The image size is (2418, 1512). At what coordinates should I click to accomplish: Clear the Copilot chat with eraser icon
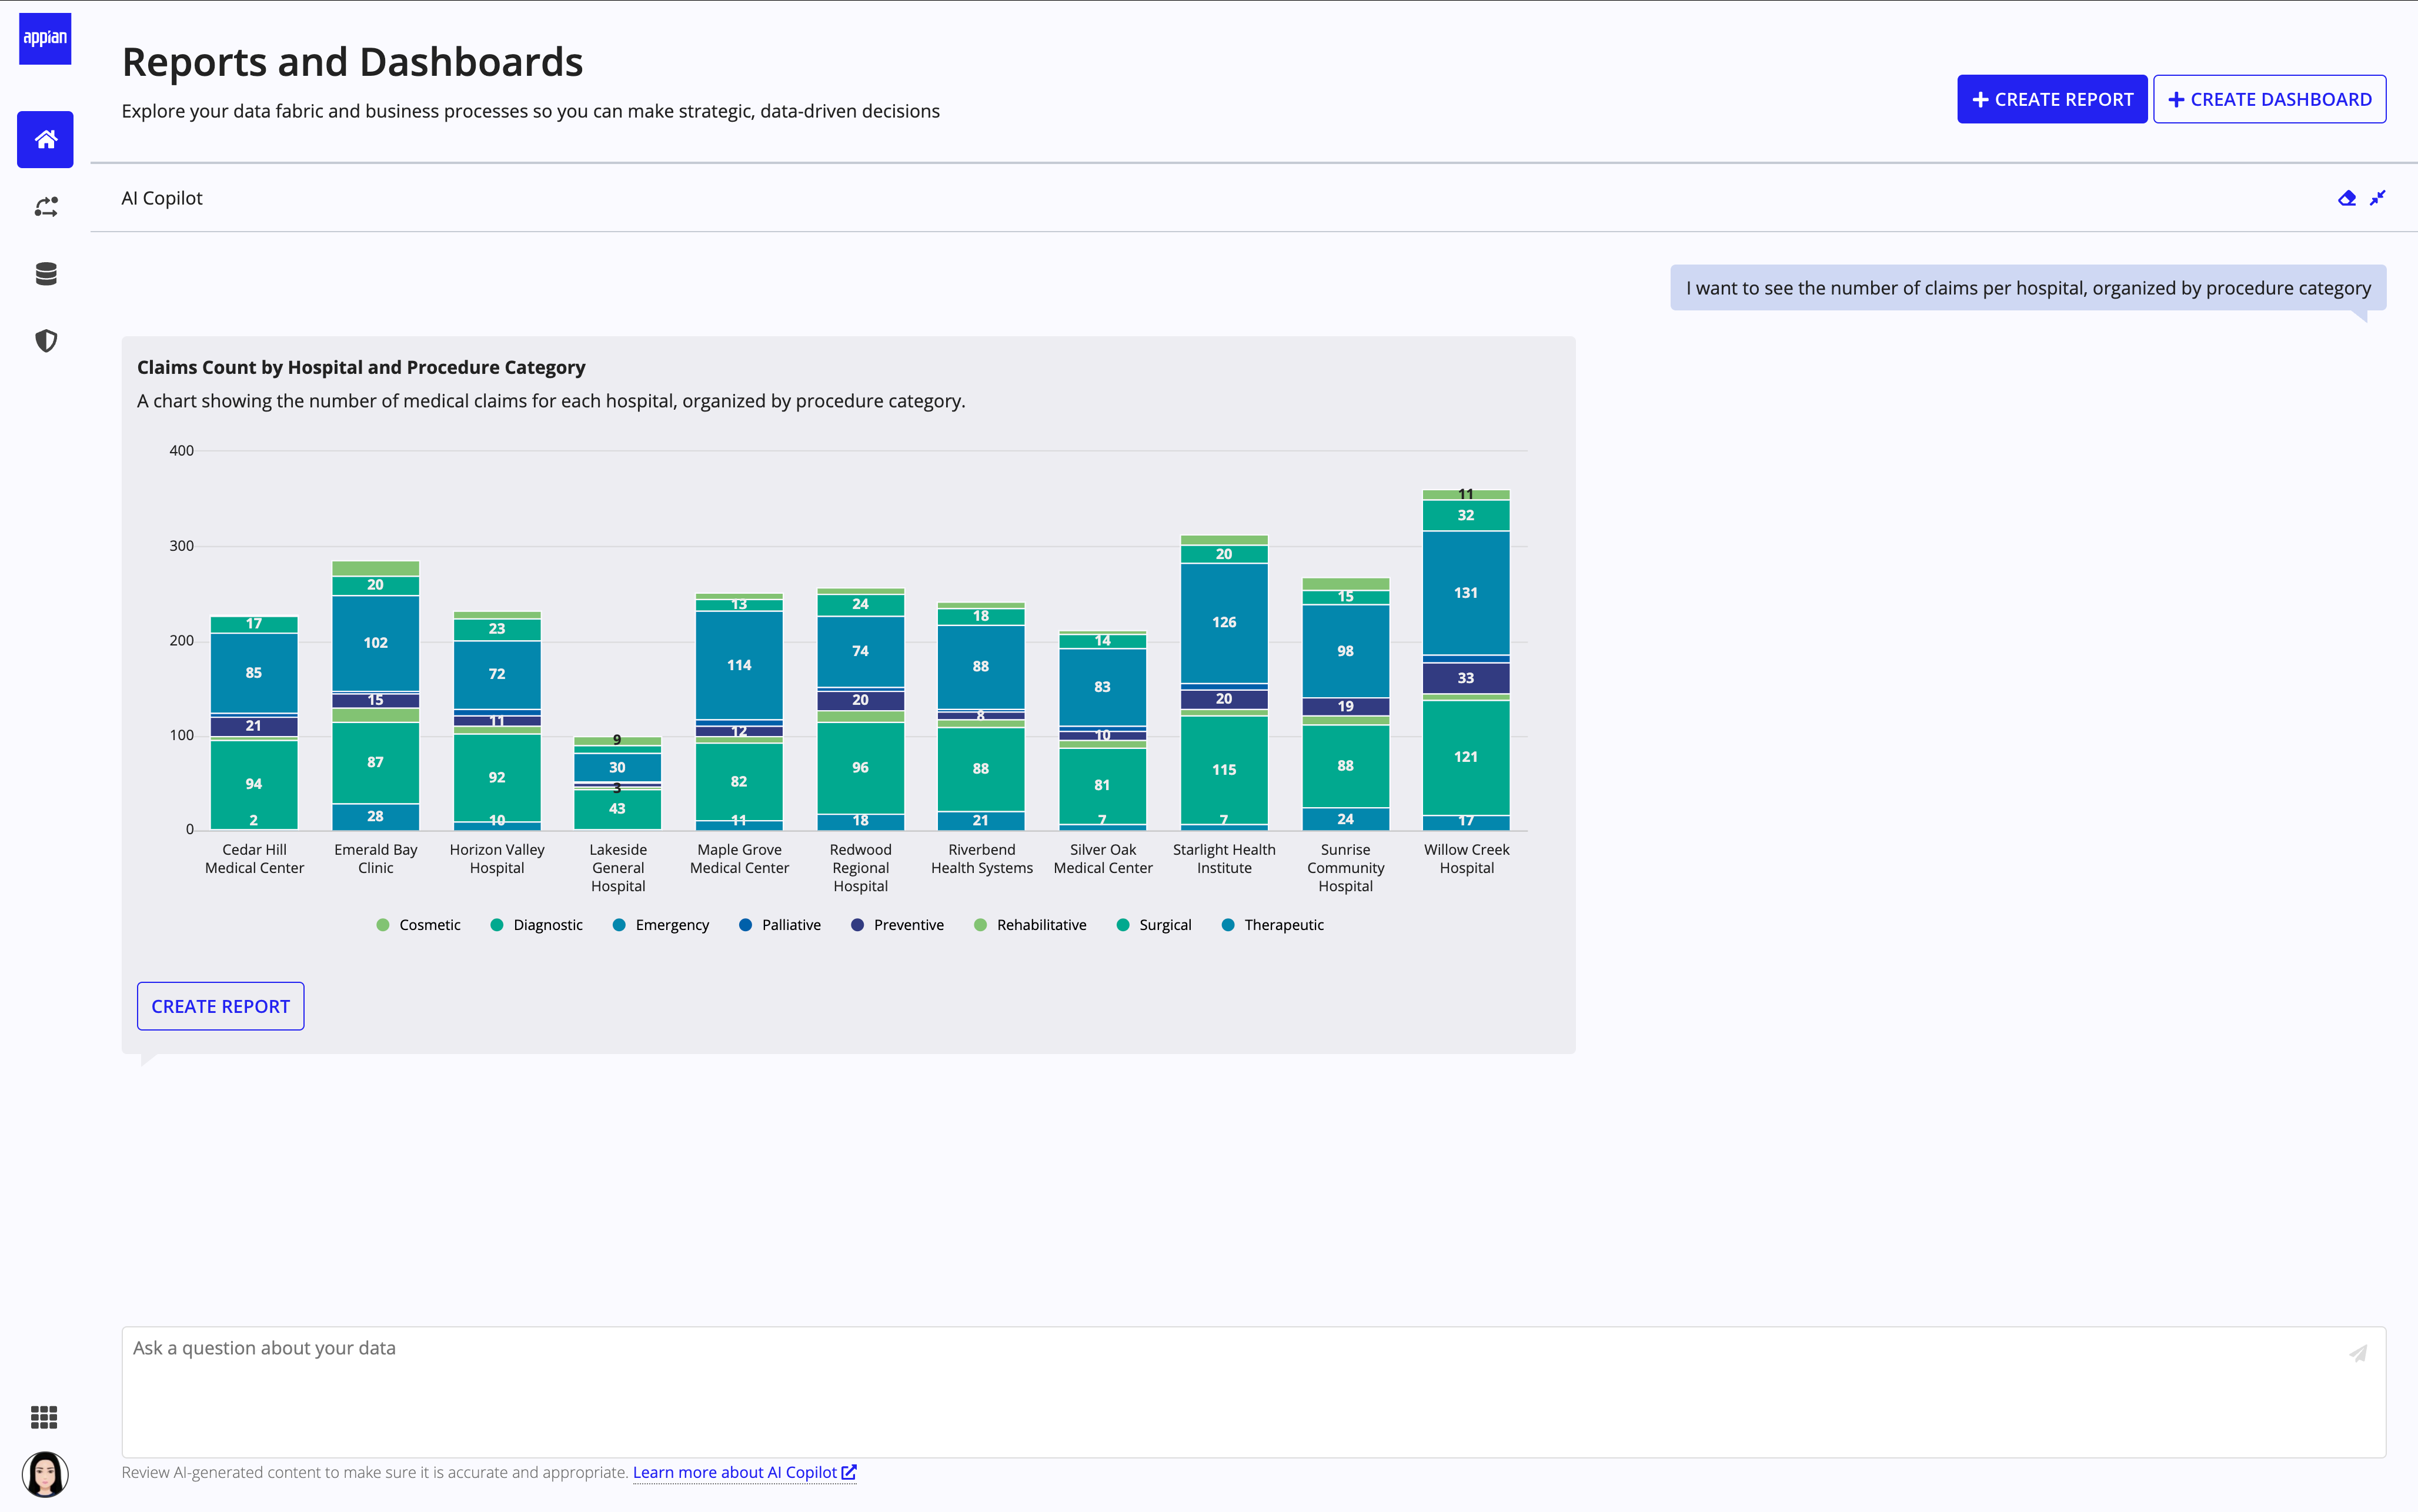point(2347,198)
